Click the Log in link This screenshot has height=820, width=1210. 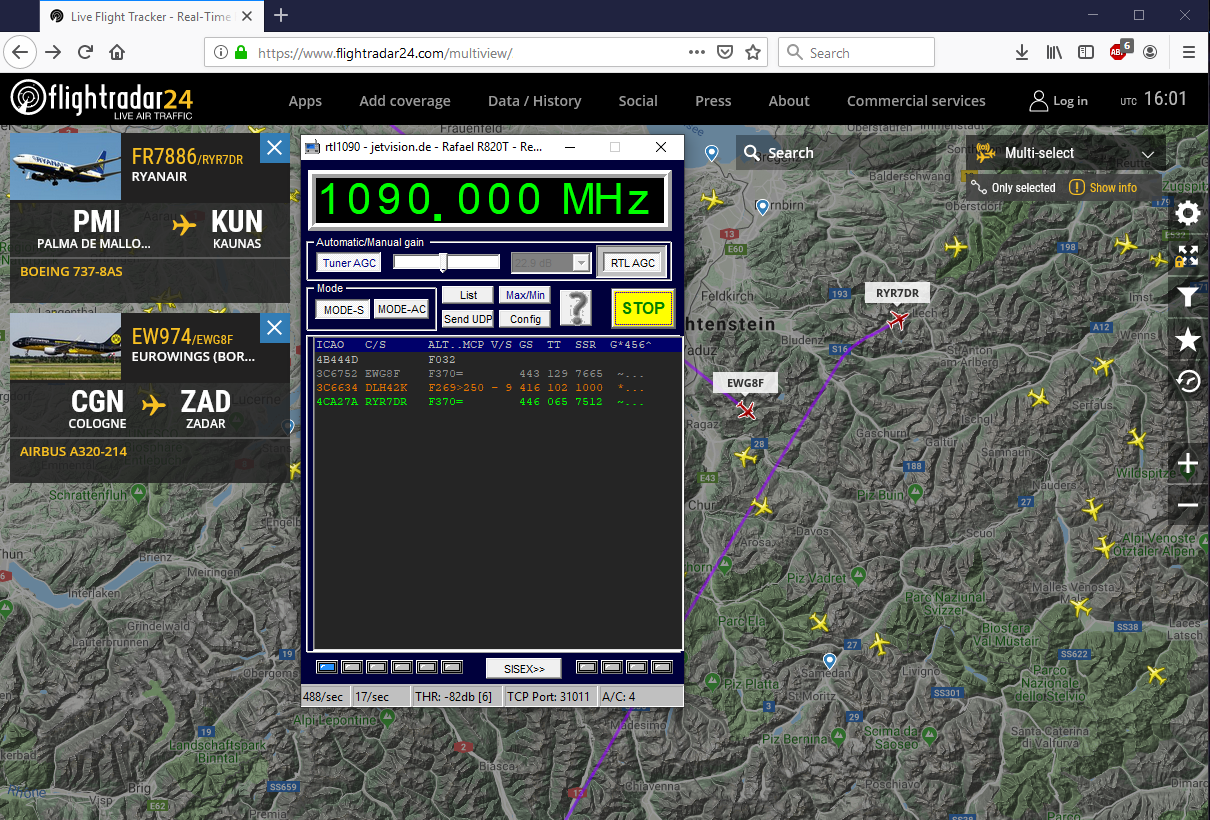coord(1059,100)
